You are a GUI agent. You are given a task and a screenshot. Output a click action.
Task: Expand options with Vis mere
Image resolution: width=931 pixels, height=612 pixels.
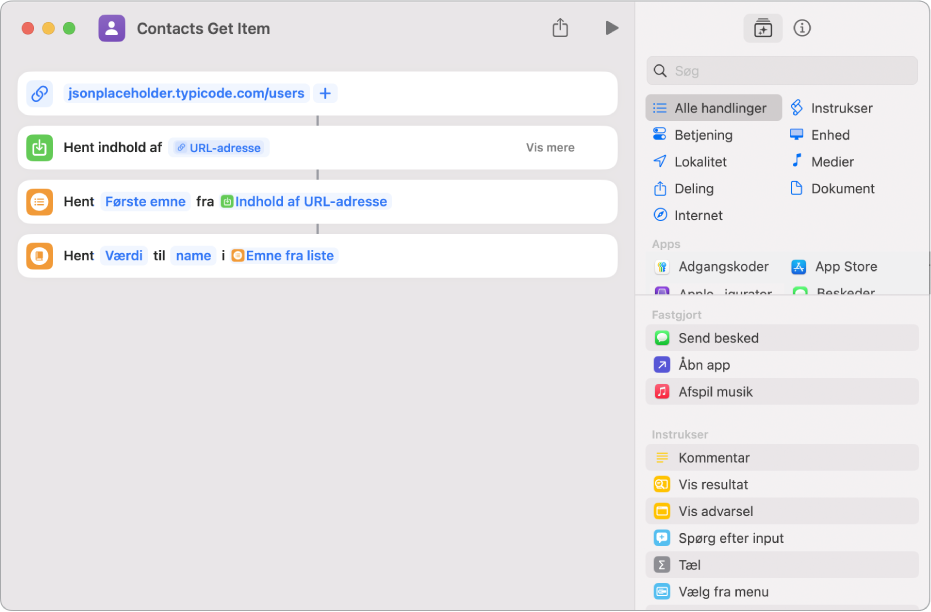[x=550, y=147]
